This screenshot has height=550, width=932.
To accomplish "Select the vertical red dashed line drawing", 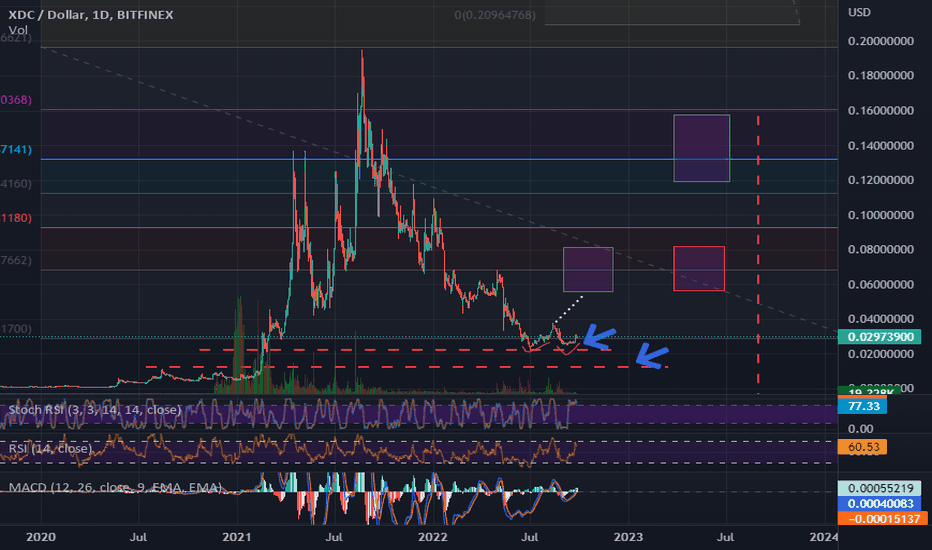I will [x=758, y=254].
